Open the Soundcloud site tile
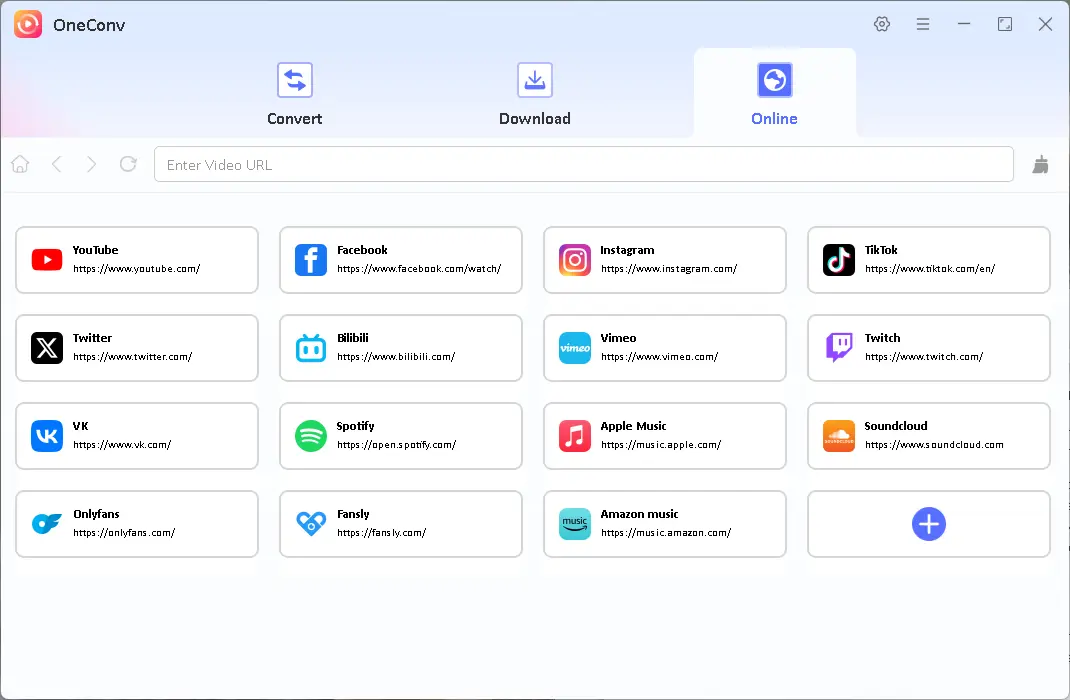 pyautogui.click(x=928, y=436)
